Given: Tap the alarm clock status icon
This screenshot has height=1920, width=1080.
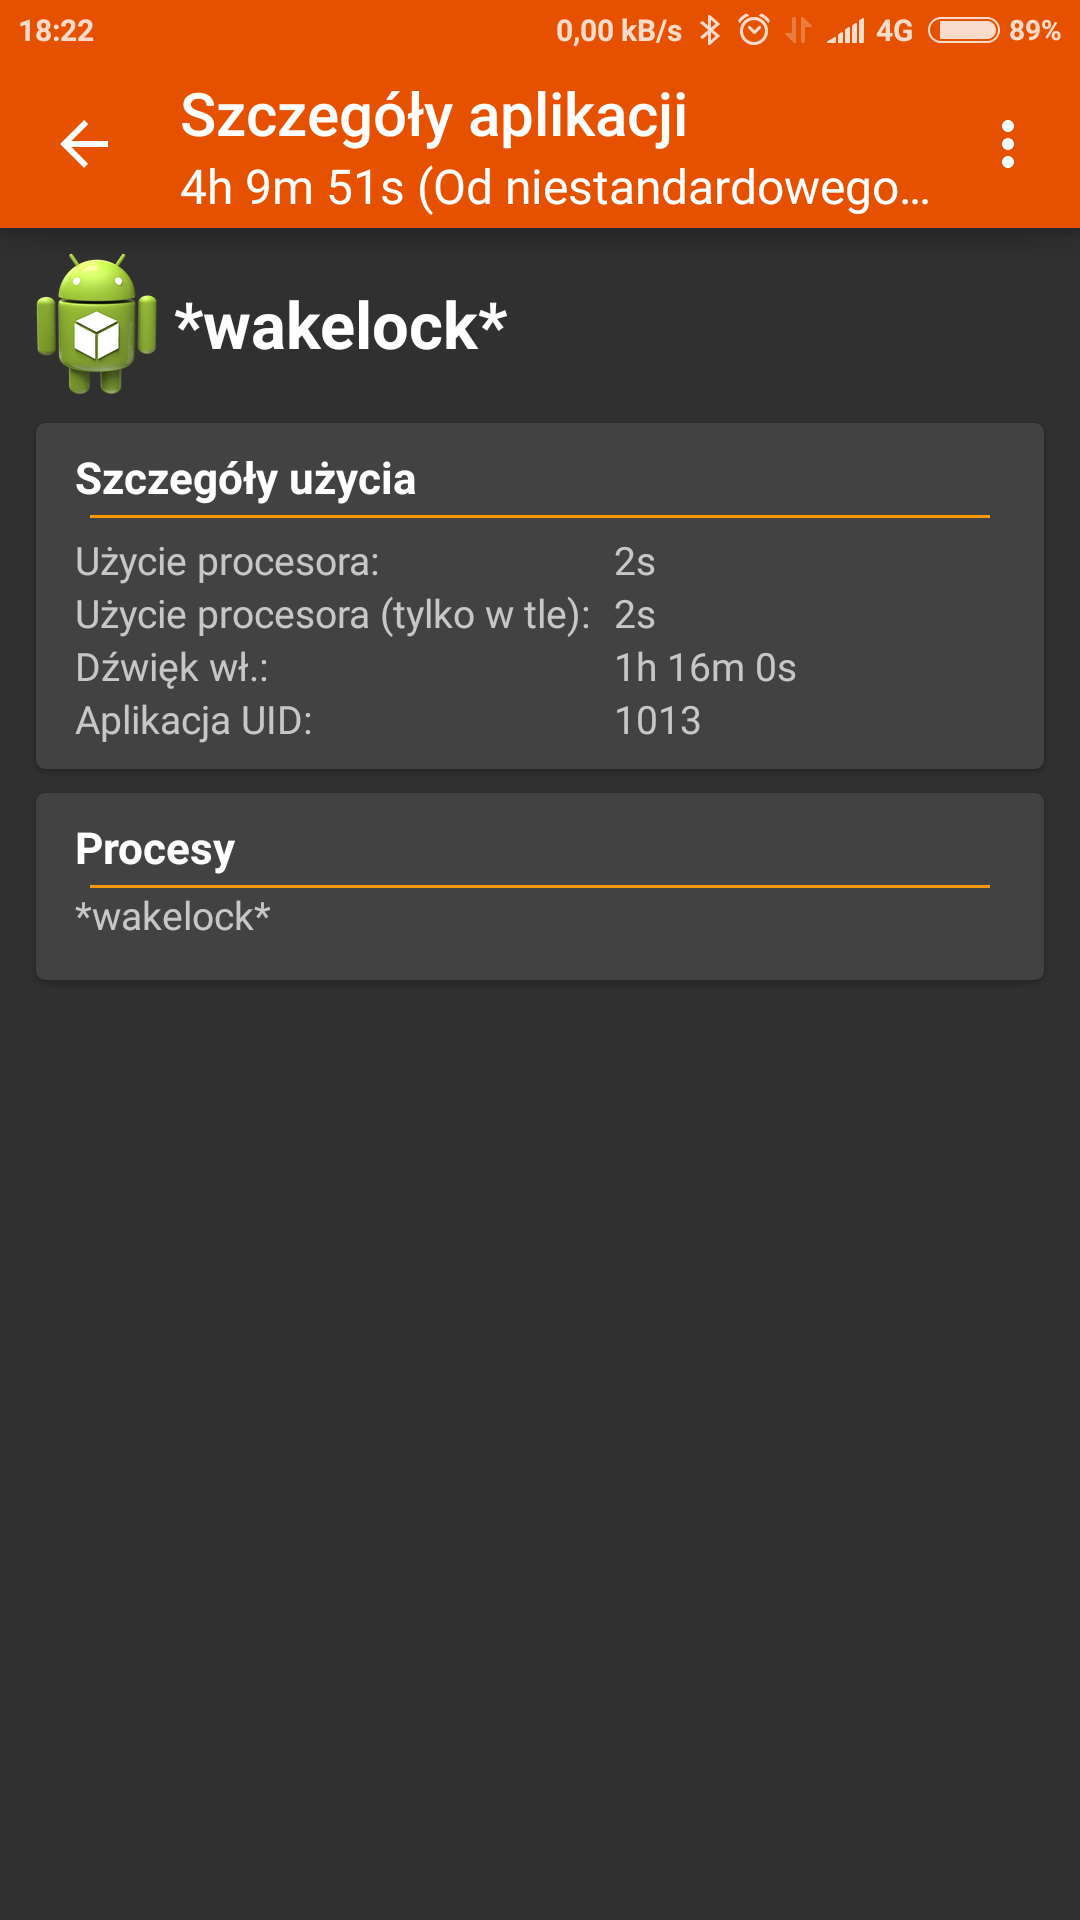Looking at the screenshot, I should click(x=754, y=31).
